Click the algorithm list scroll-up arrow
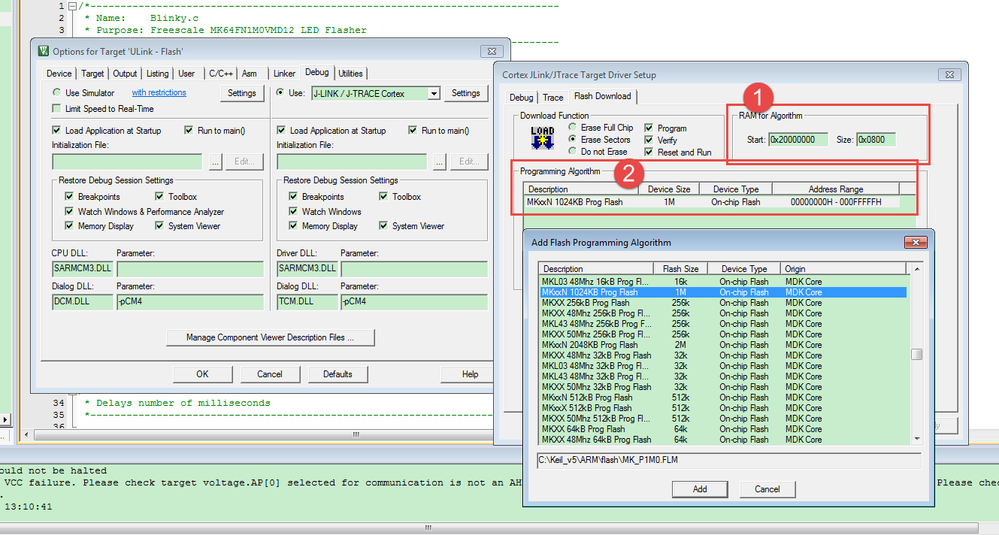 (917, 269)
